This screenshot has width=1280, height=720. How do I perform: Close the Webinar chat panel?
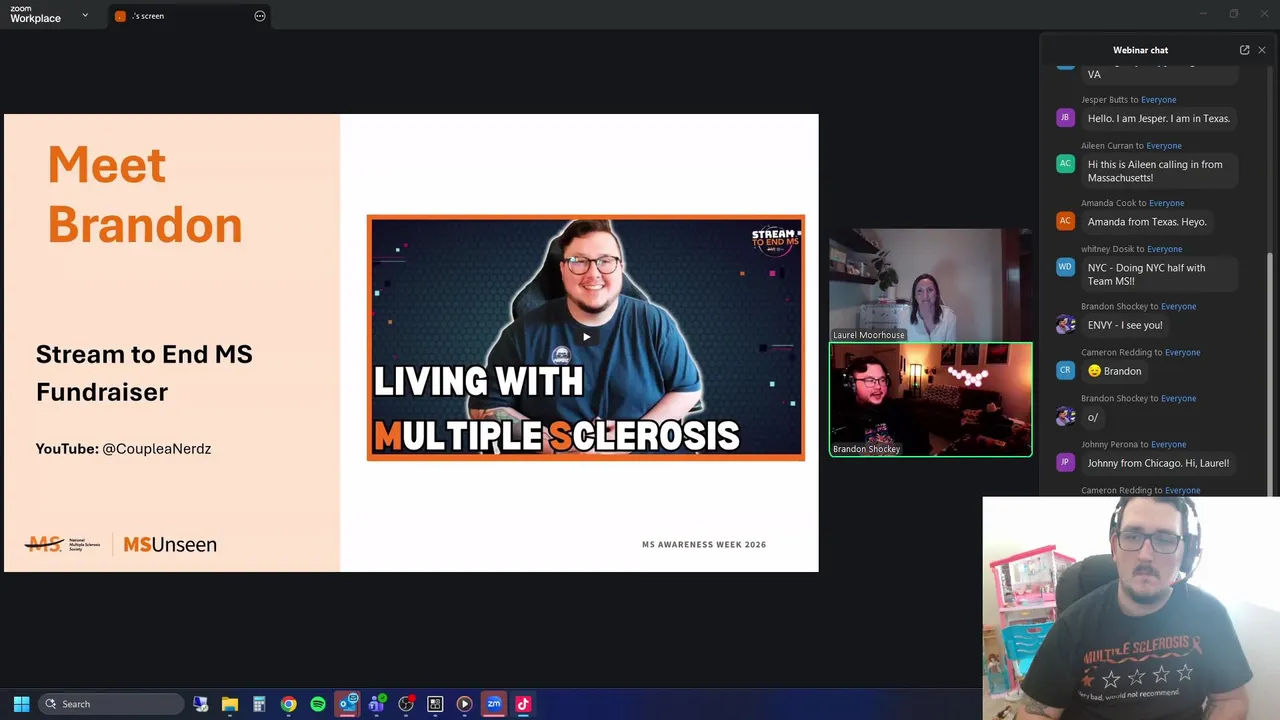(1262, 50)
